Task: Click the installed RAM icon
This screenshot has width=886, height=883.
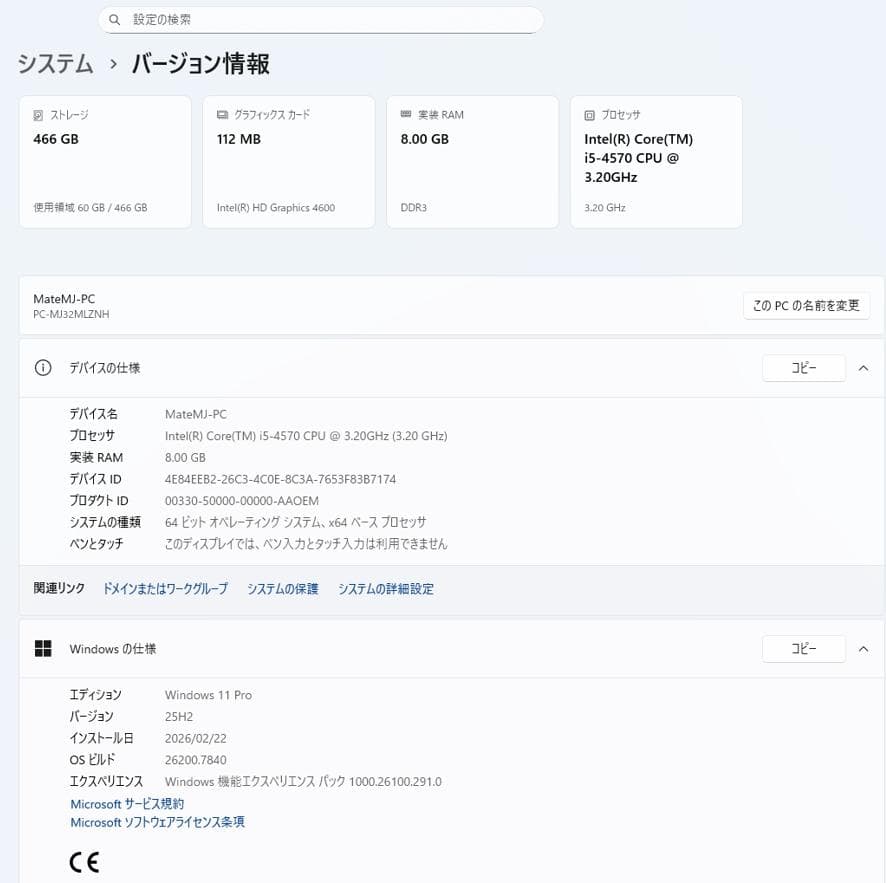Action: (406, 114)
